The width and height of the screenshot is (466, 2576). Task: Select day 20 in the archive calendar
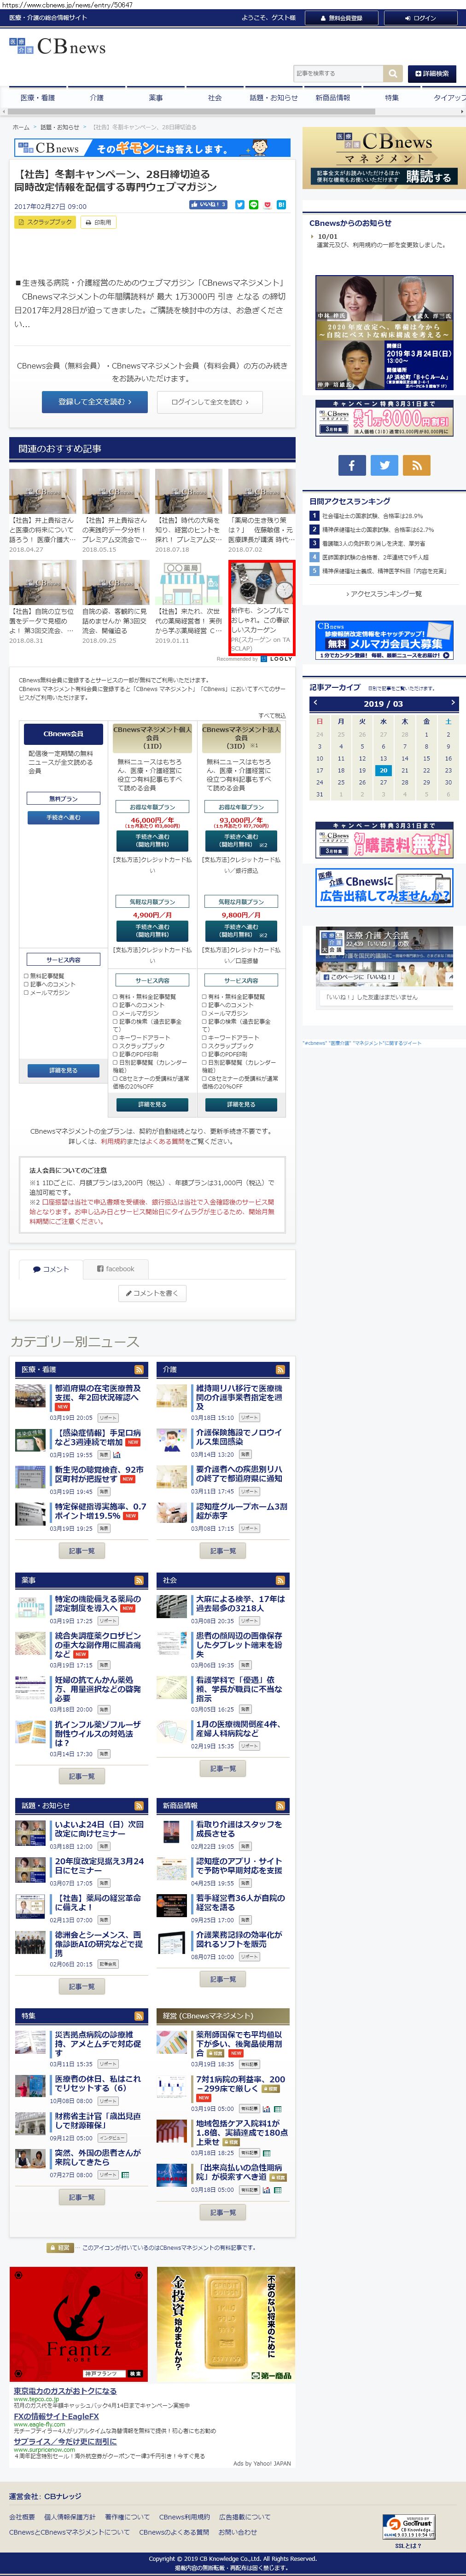383,770
